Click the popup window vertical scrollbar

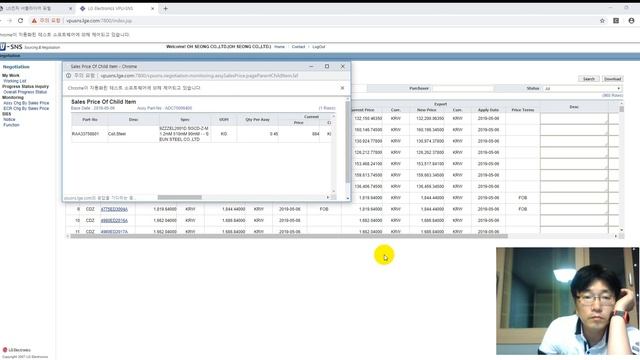[348, 141]
